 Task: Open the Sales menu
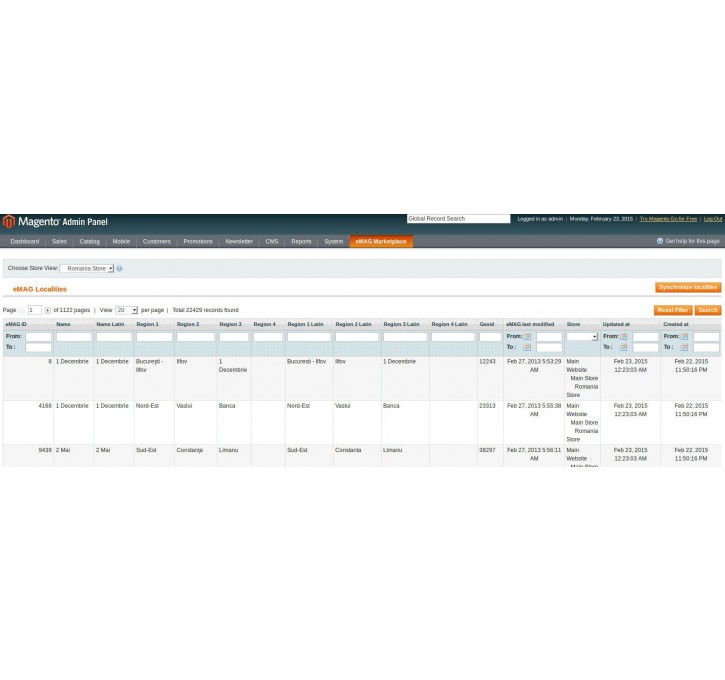pos(59,241)
